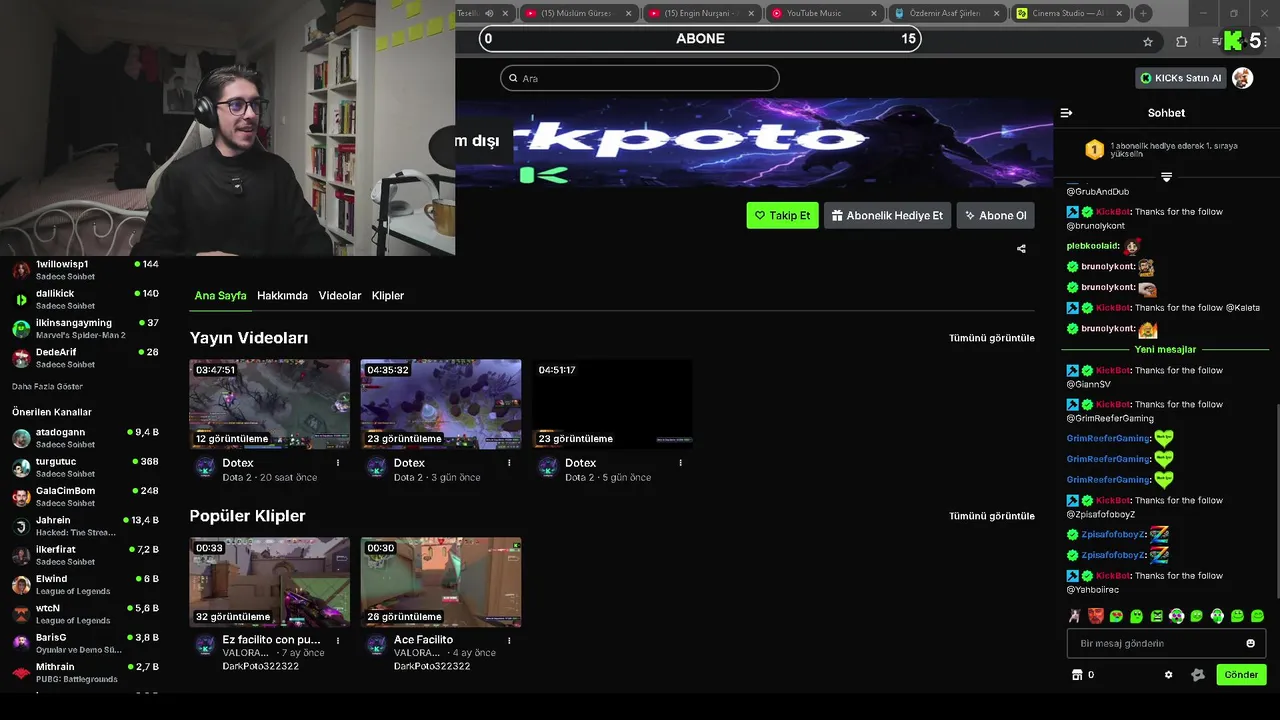Viewport: 1280px width, 720px height.
Task: Collapse the Sohbet chat panel icon
Action: 1066,113
